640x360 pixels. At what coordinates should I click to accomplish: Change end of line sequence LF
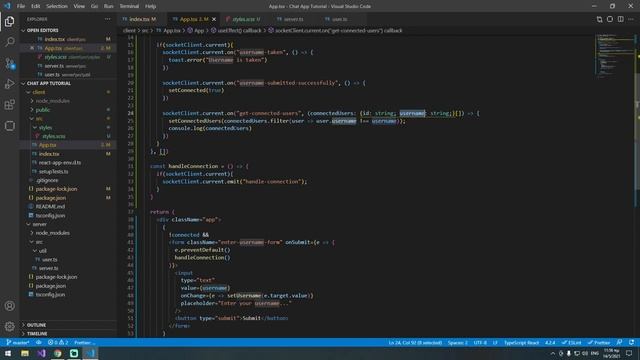pos(495,342)
